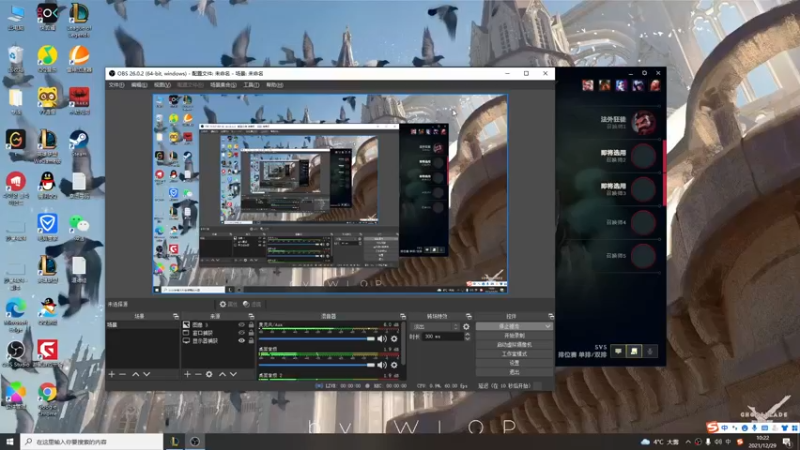800x450 pixels.
Task: Move the selected source down
Action: tap(233, 374)
